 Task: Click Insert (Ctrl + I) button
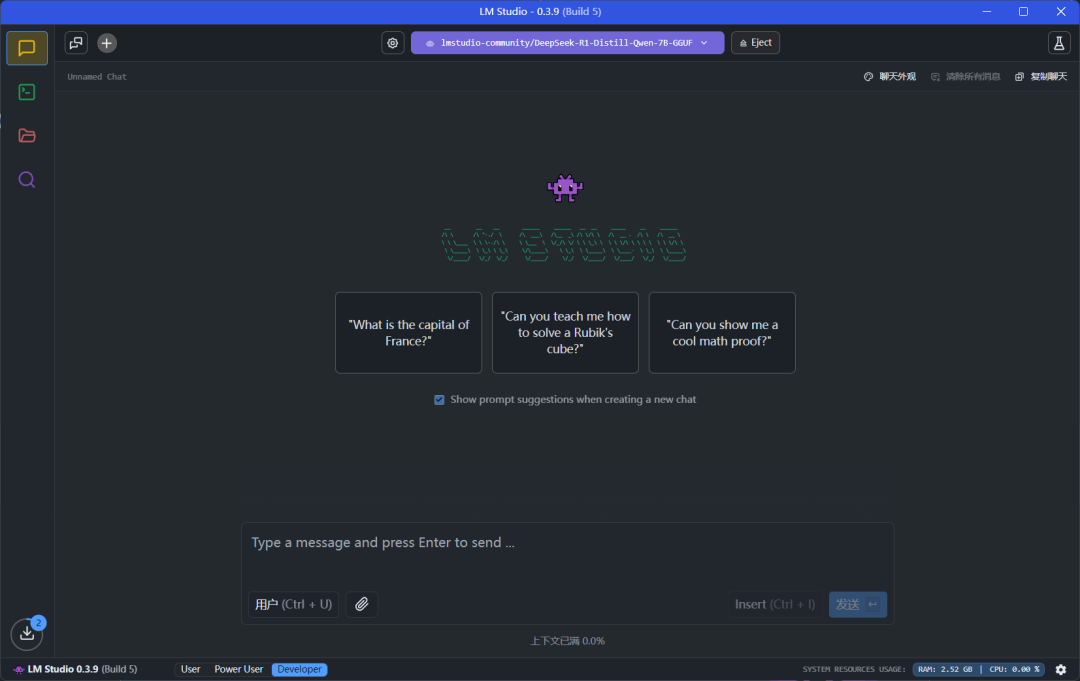point(775,605)
